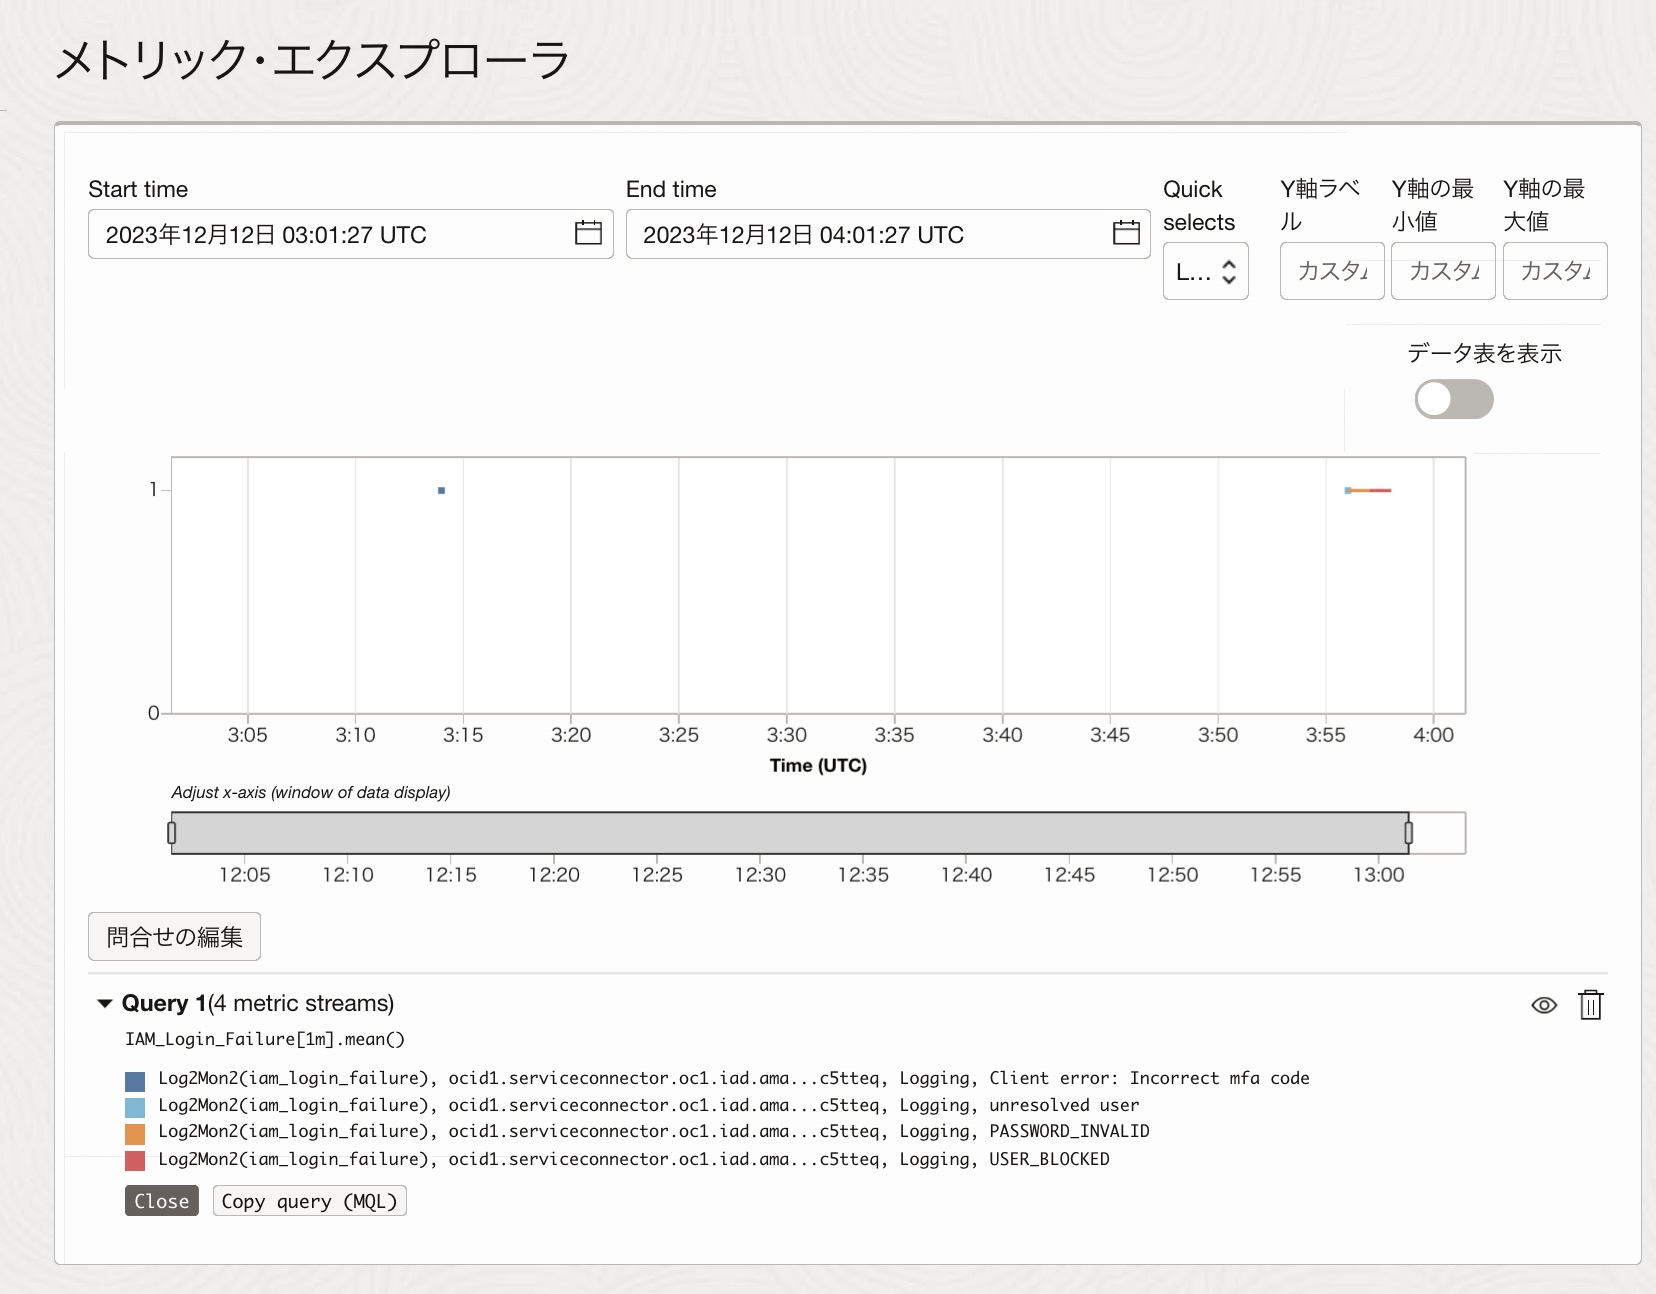Click the right handle of x-axis slider
This screenshot has height=1294, width=1656.
pos(1408,833)
